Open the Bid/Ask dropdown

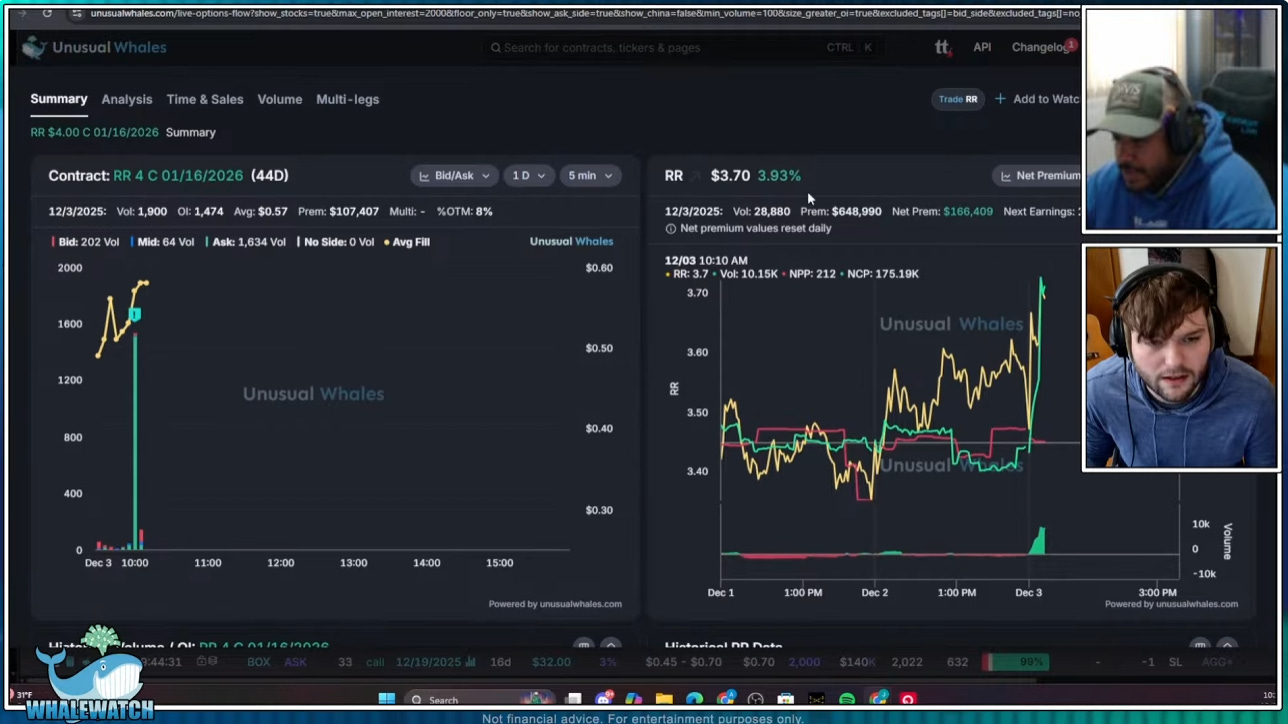[454, 175]
